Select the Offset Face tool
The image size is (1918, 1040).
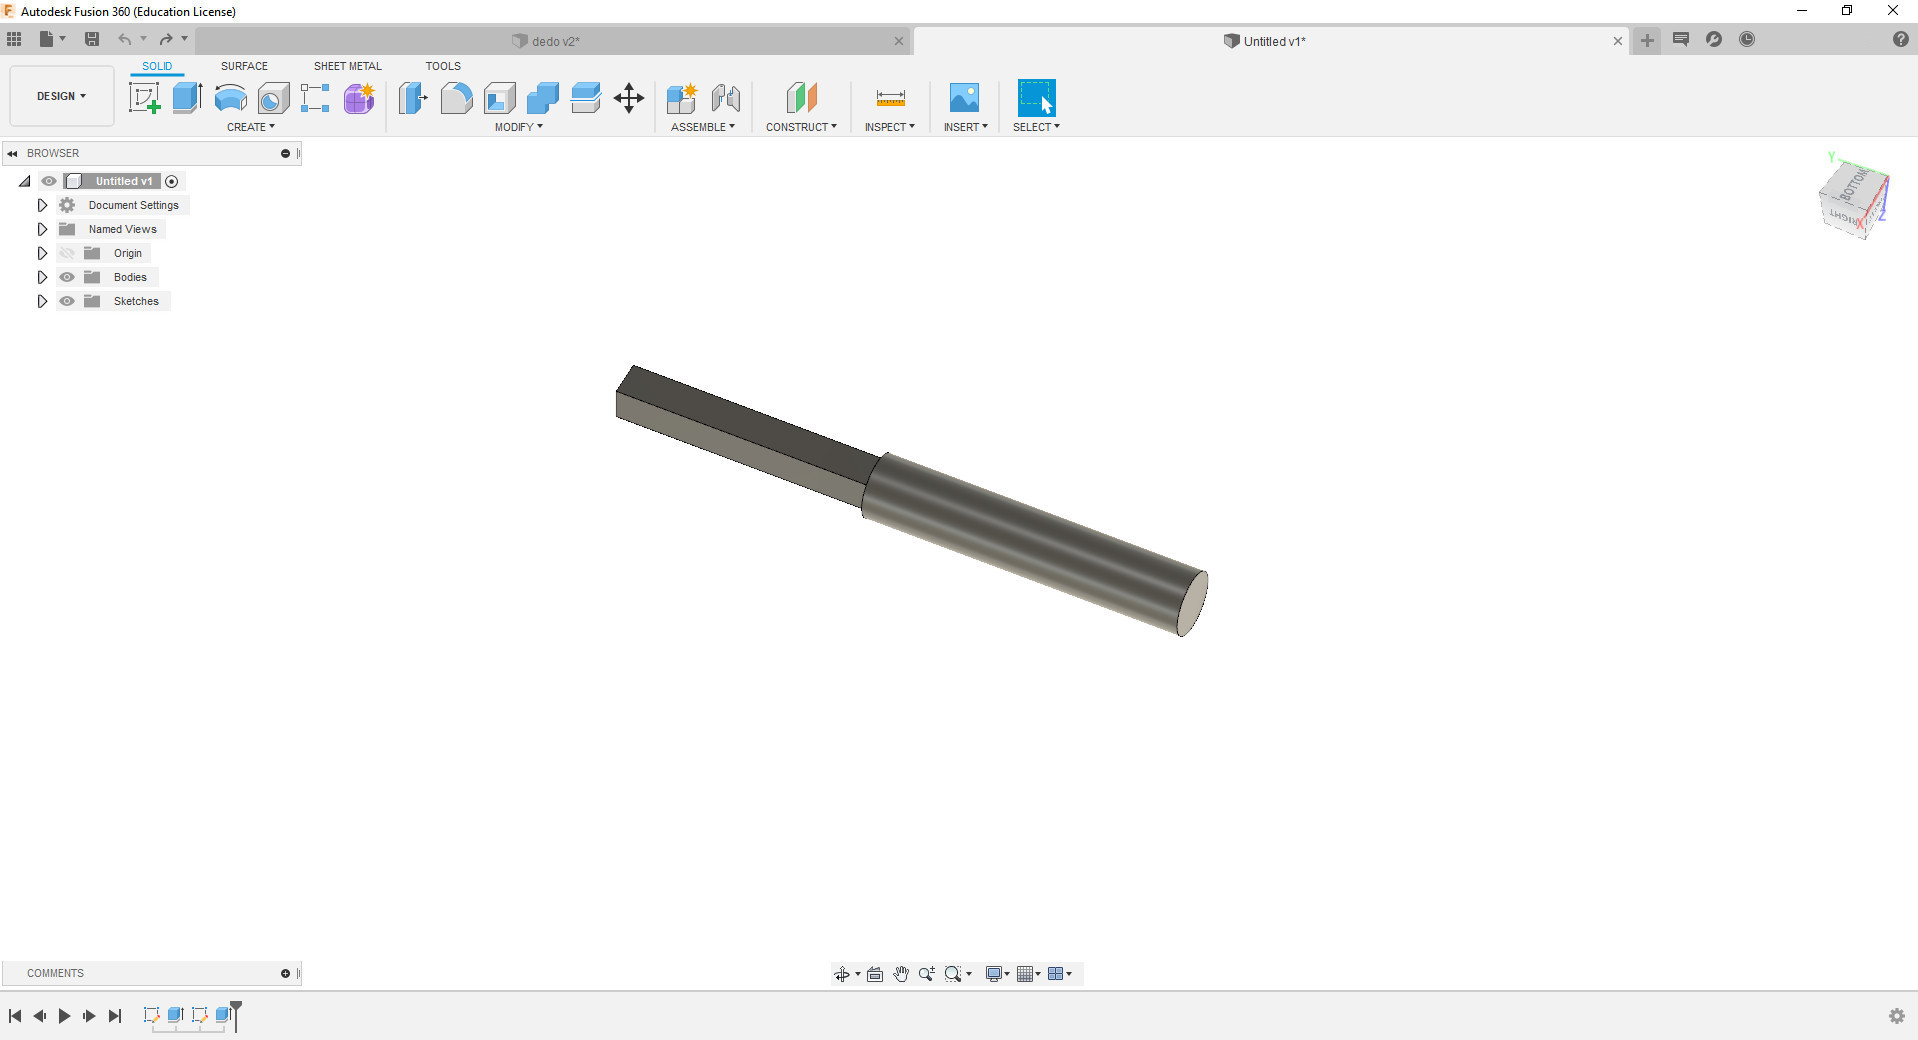(x=586, y=98)
